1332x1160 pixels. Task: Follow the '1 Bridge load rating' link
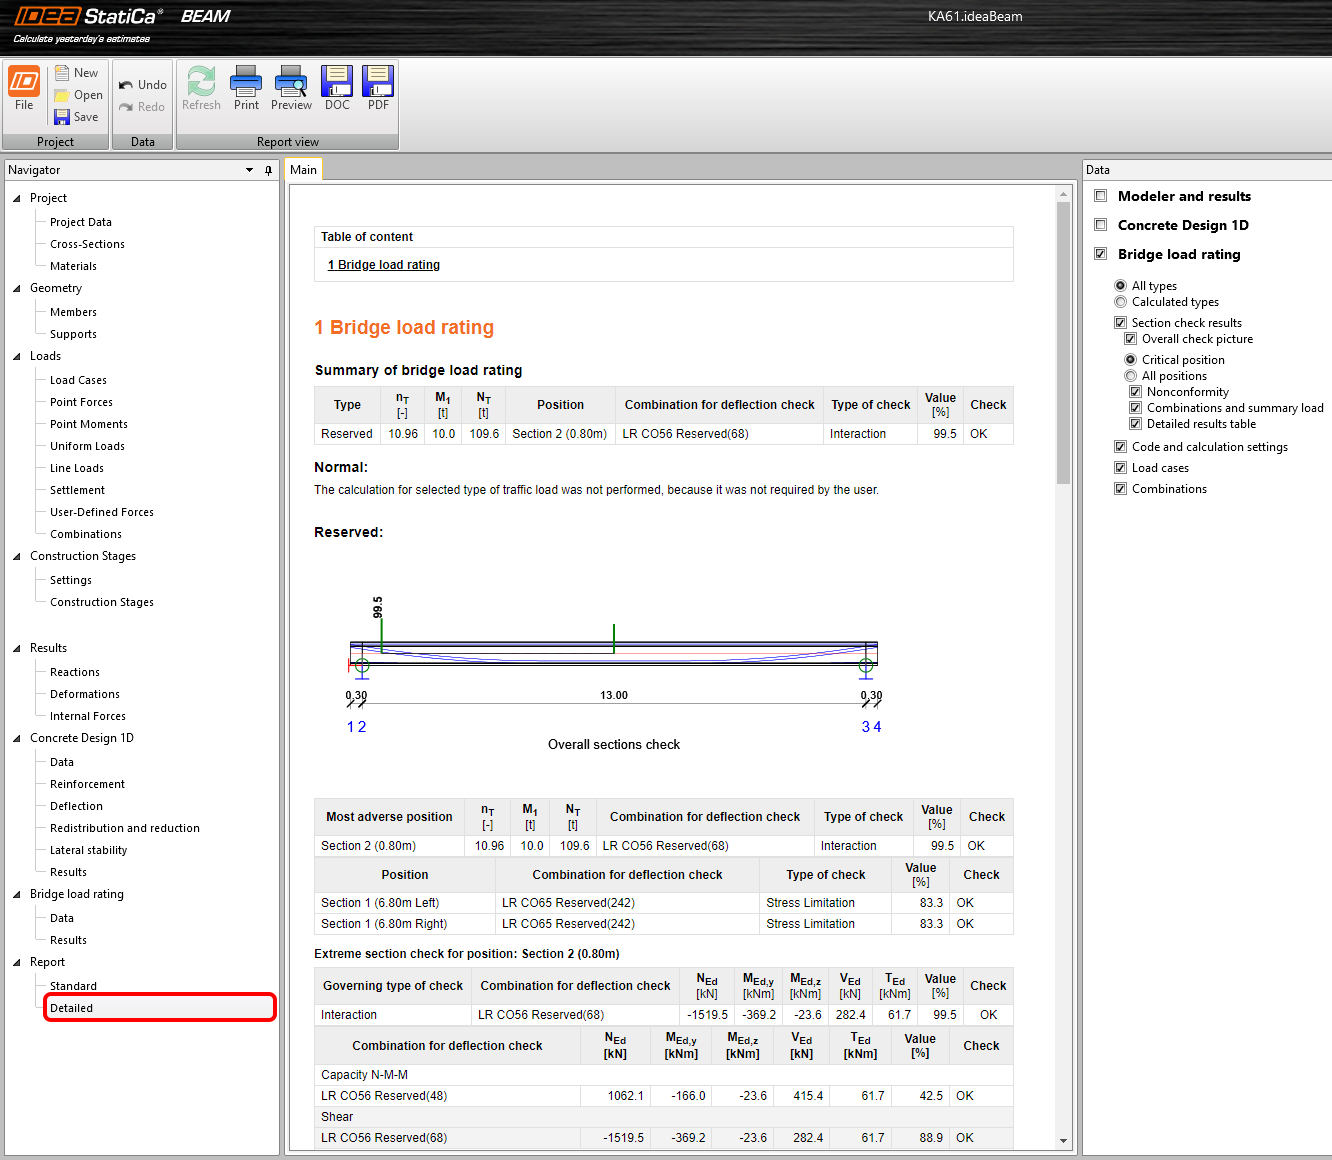[x=384, y=265]
